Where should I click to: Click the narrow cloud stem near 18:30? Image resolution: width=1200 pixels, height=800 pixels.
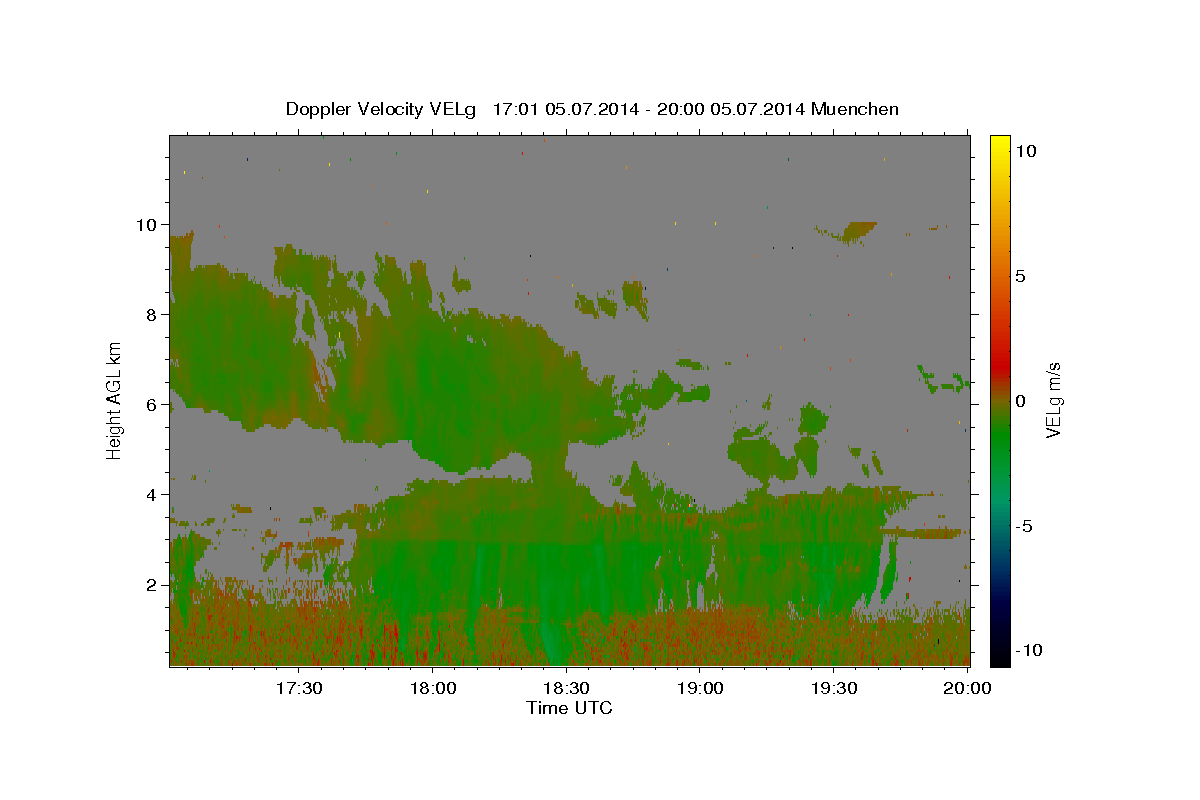tap(549, 465)
